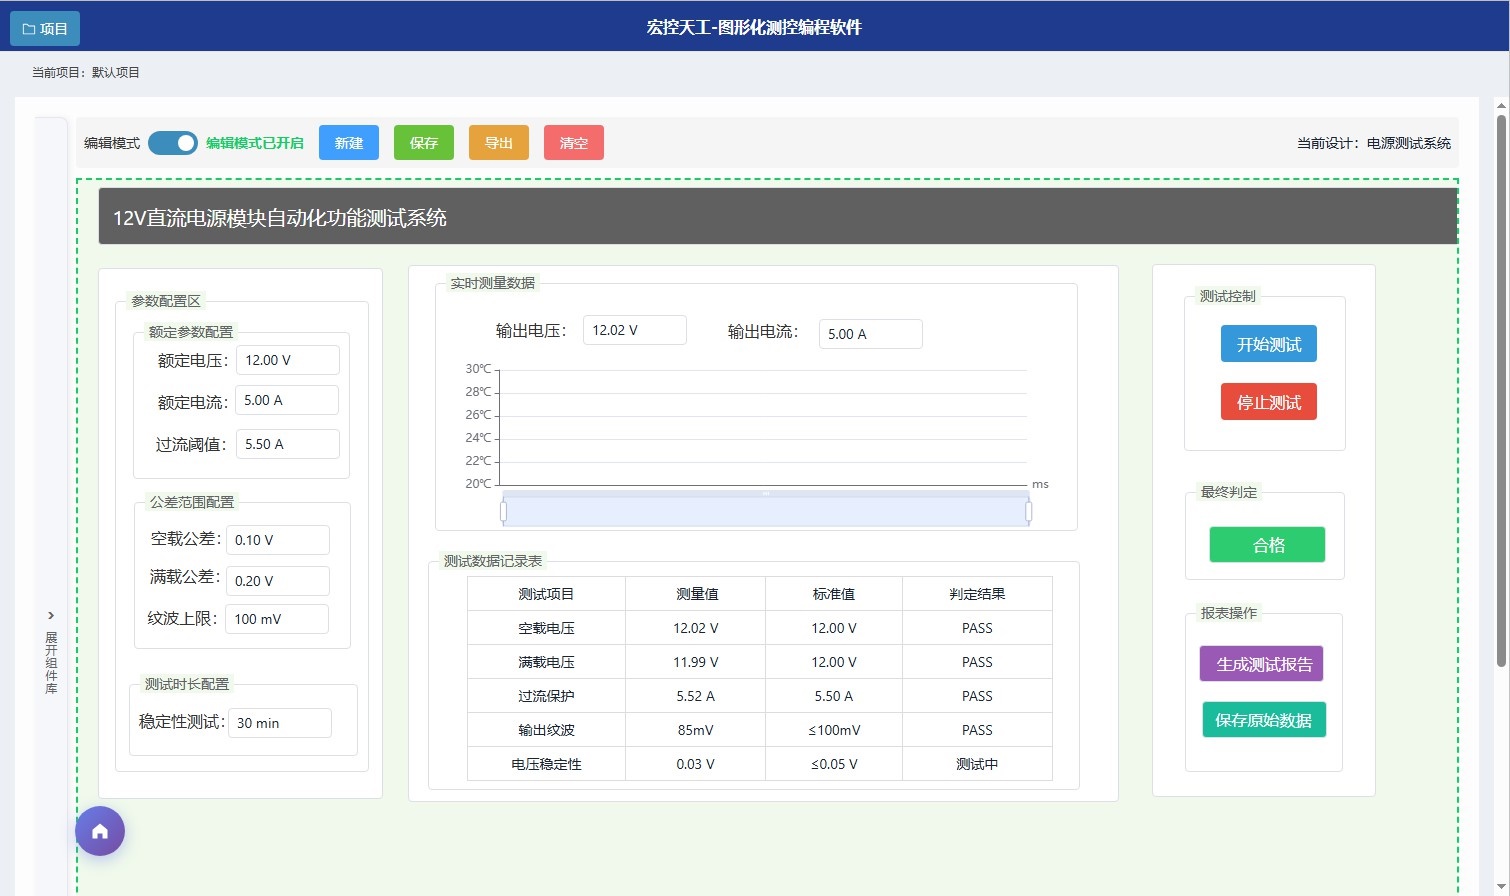Click the horizontal scrollbar below the temperature chart

point(766,510)
